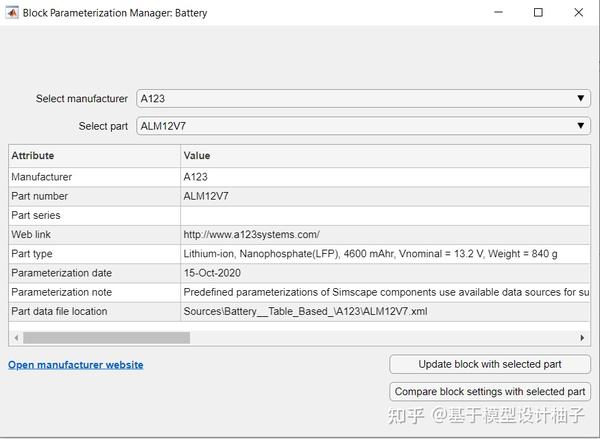Screen dimensions: 600x439
Task: Click the MATLAB icon in title bar
Action: (x=11, y=12)
